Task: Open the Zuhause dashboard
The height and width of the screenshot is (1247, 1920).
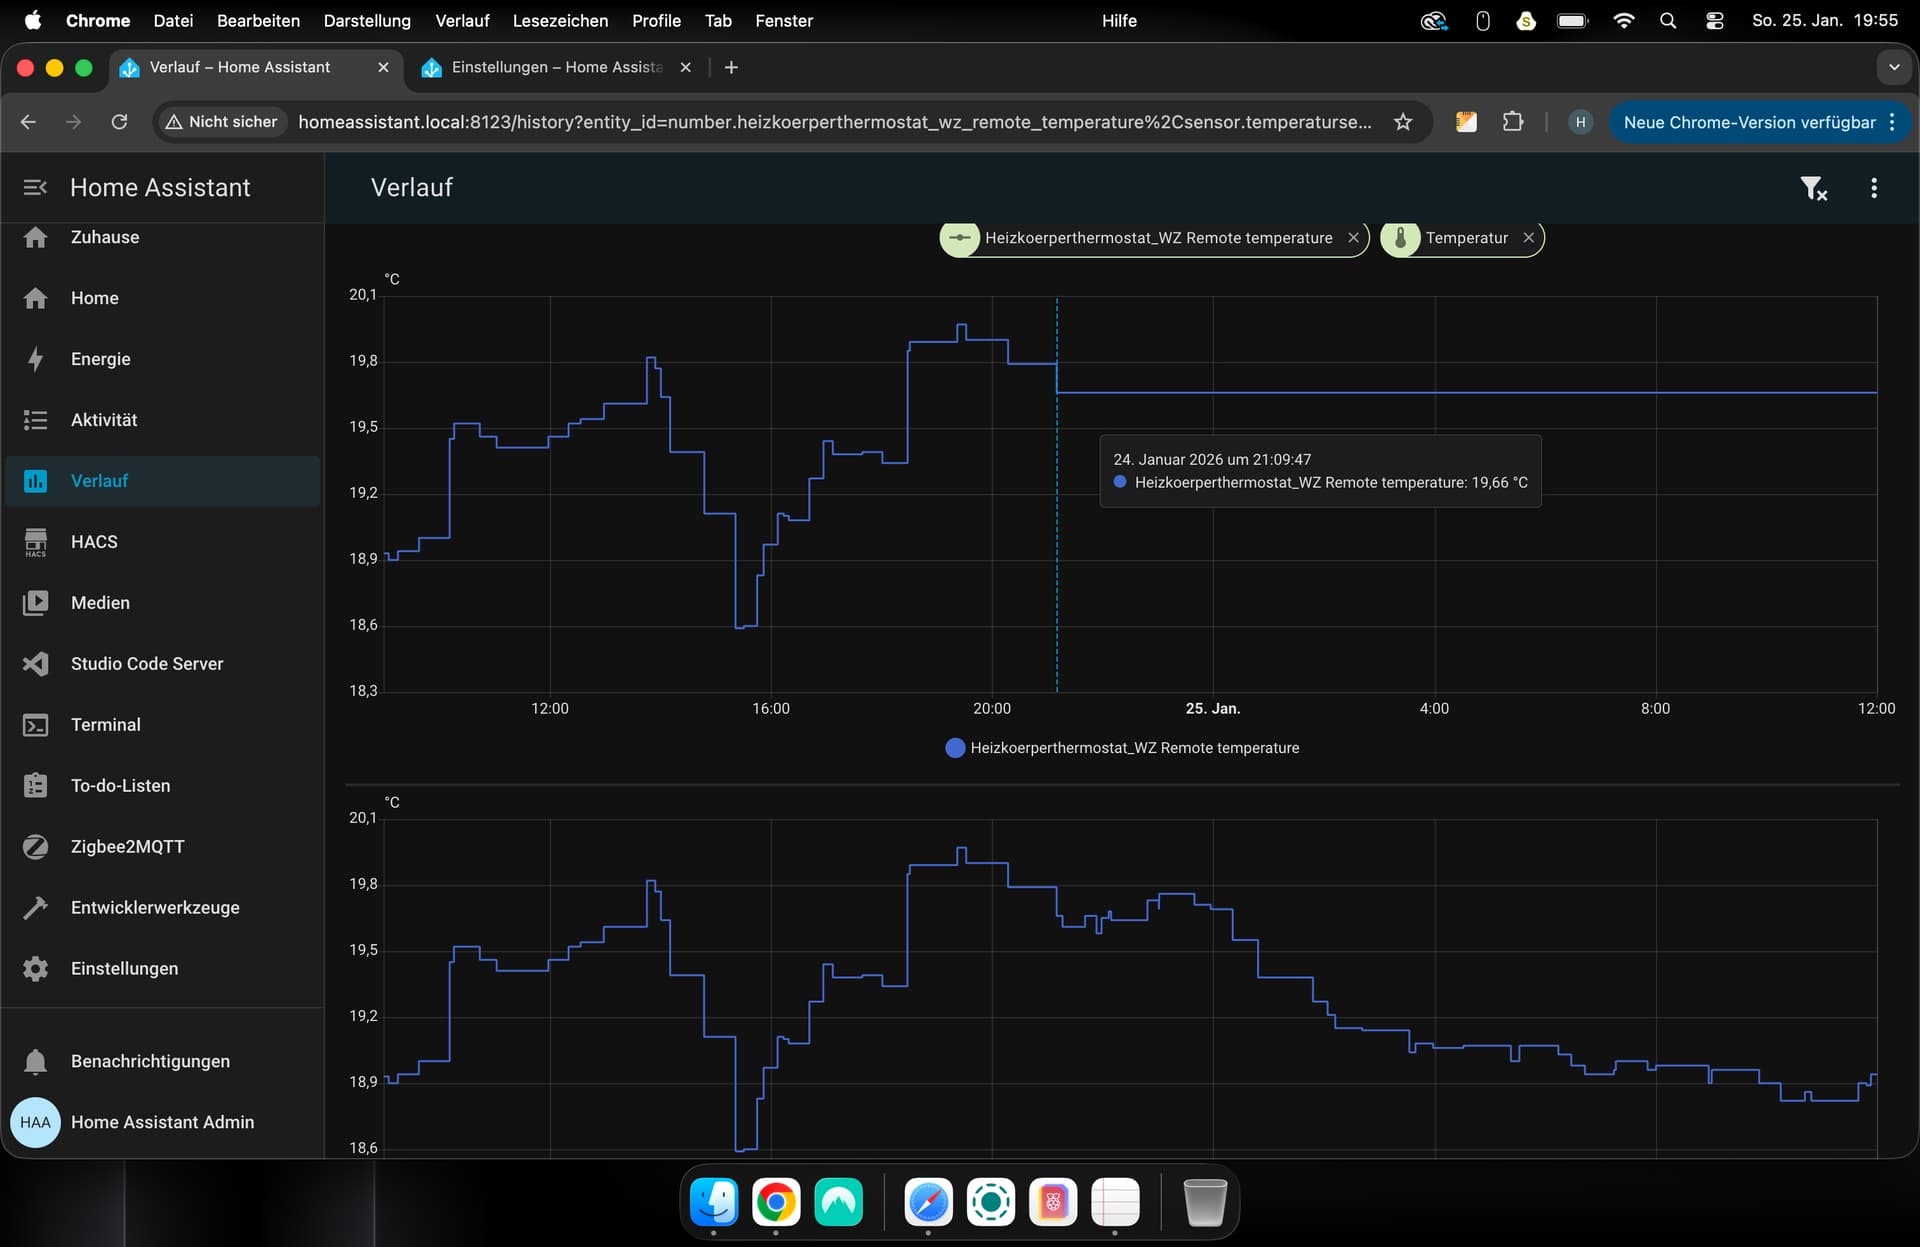Action: [160, 237]
